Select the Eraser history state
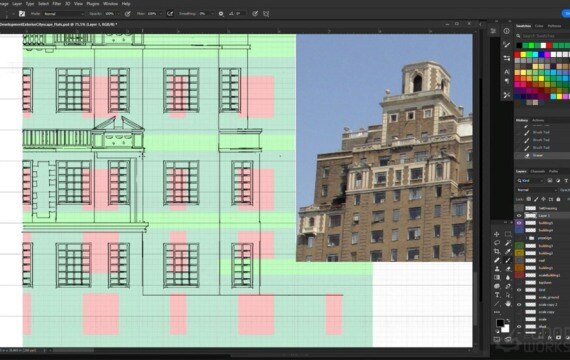Screen dimensions: 570x360 542,155
